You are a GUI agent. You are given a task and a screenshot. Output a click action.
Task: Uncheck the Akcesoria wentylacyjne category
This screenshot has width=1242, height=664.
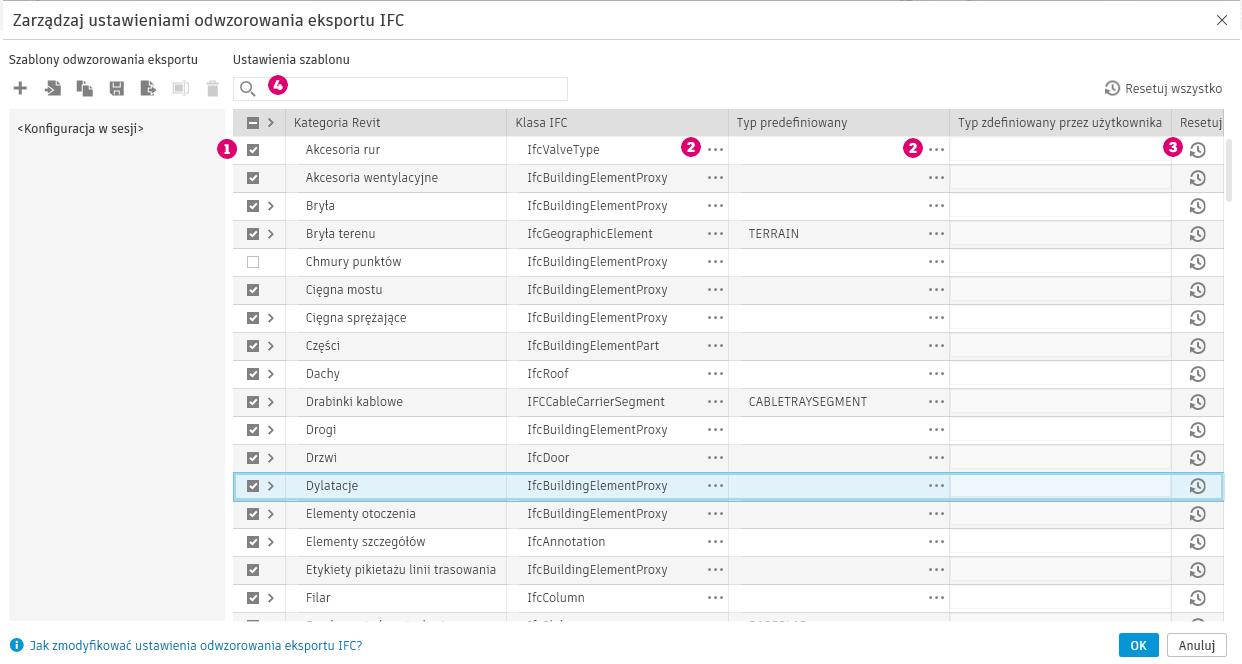pos(253,178)
